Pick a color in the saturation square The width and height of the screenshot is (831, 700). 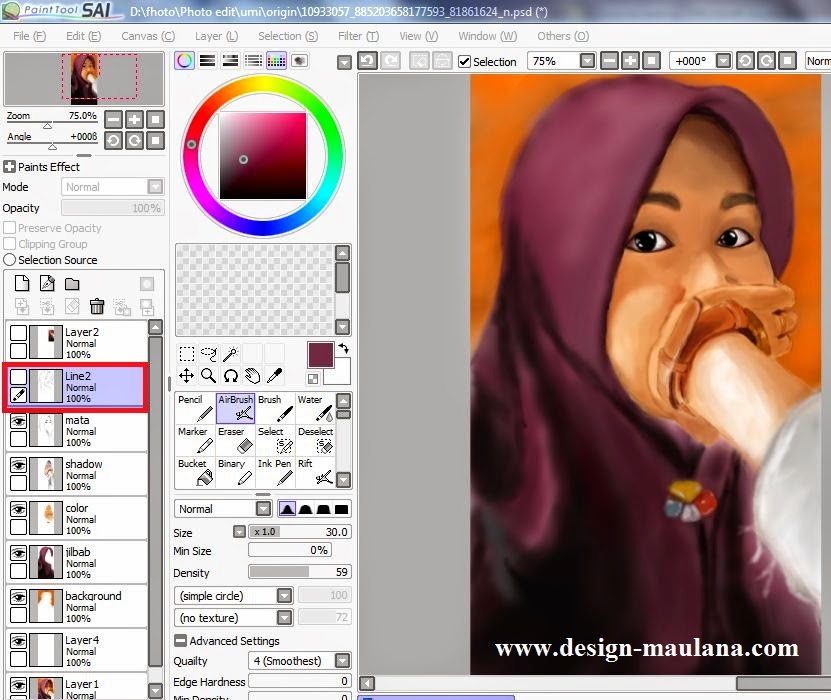click(x=263, y=156)
